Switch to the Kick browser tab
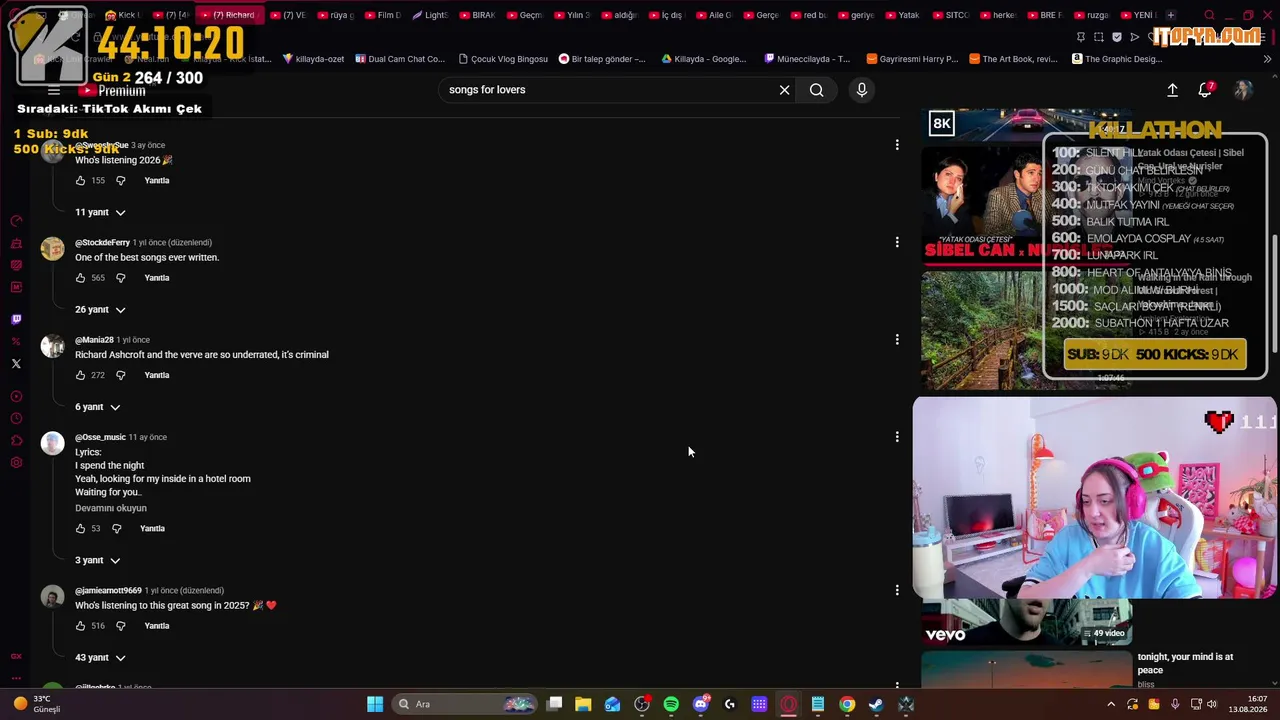This screenshot has width=1280, height=720. click(x=124, y=15)
